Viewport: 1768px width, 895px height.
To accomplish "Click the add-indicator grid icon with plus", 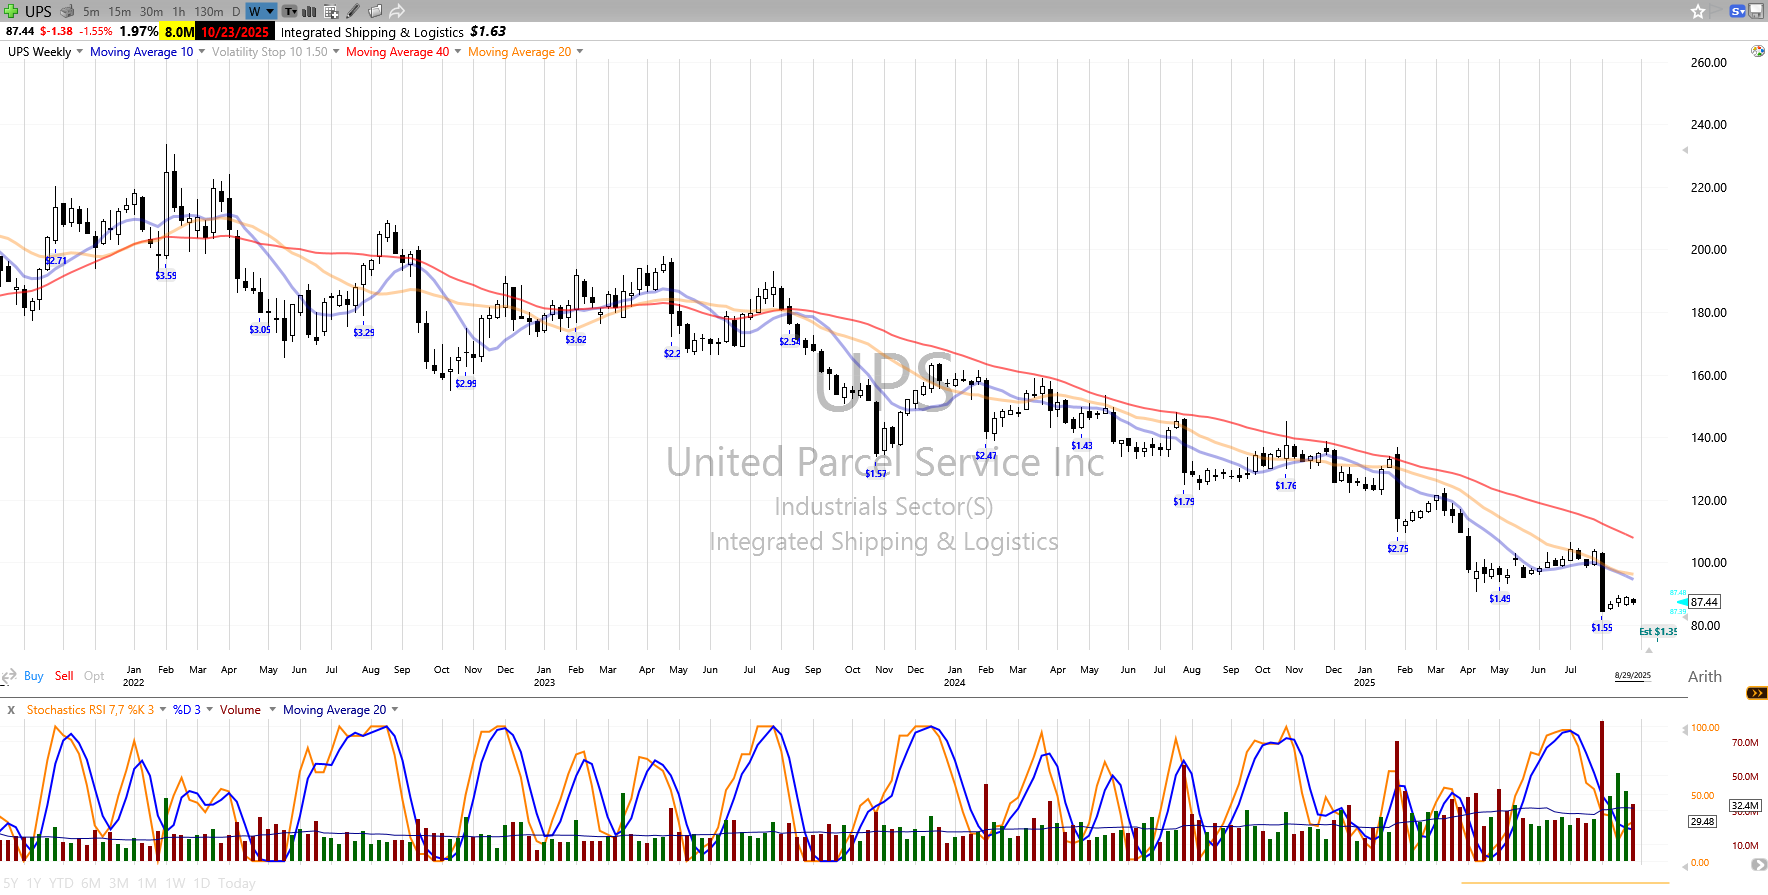I will click(331, 11).
